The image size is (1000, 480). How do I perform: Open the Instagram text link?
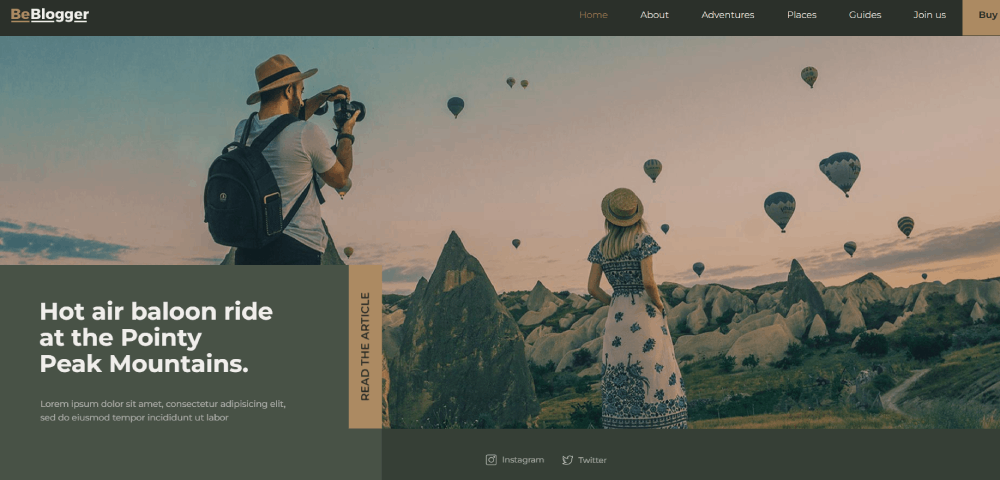[523, 460]
